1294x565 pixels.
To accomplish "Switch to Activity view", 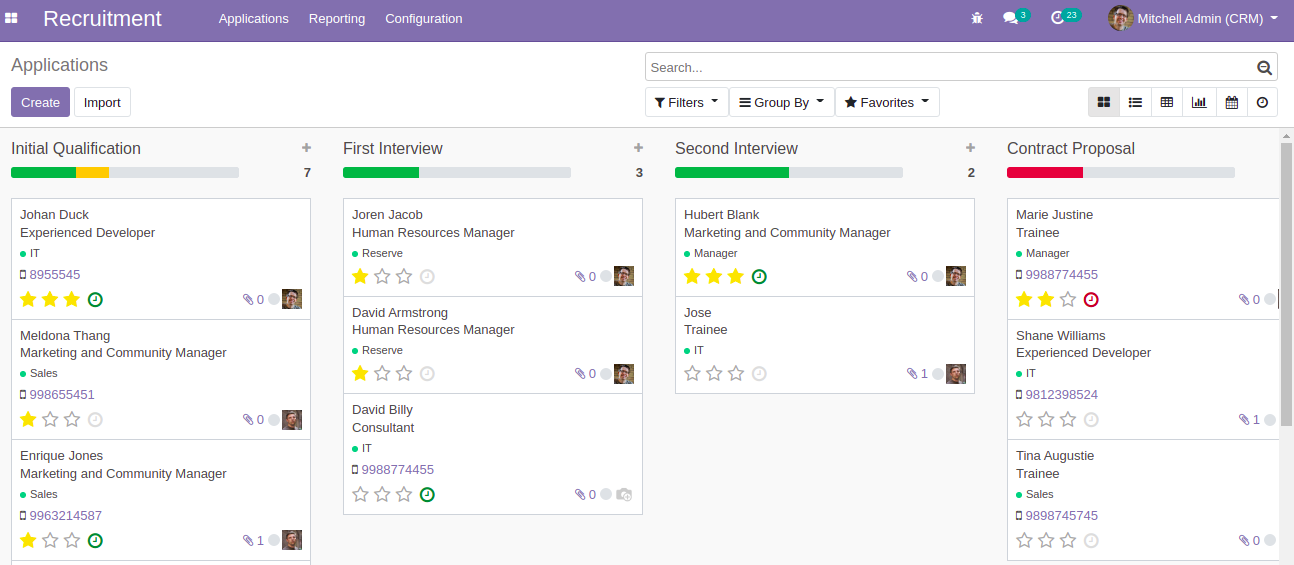I will click(1262, 102).
